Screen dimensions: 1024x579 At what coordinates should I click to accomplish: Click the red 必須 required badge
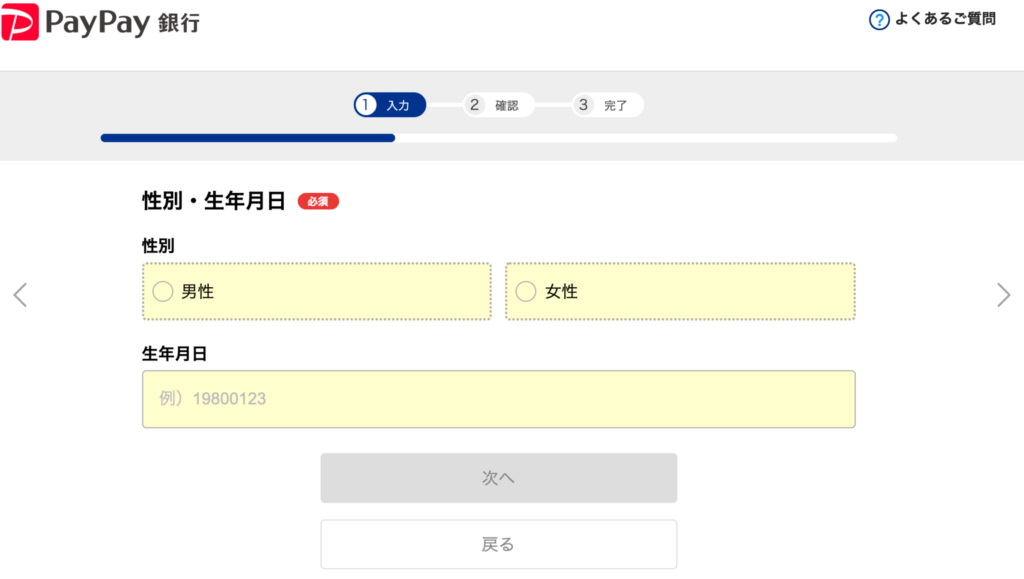318,202
